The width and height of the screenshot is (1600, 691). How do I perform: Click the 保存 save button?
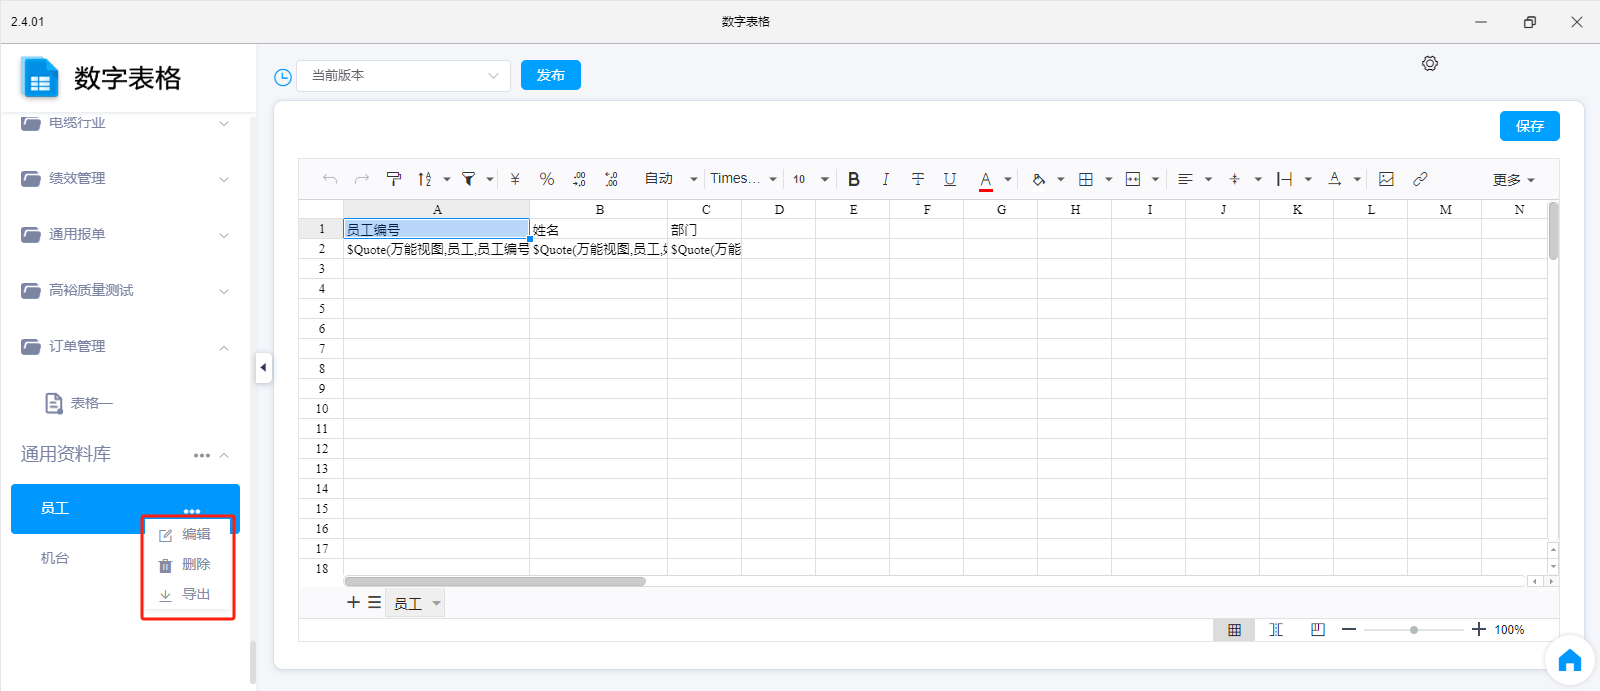1529,126
